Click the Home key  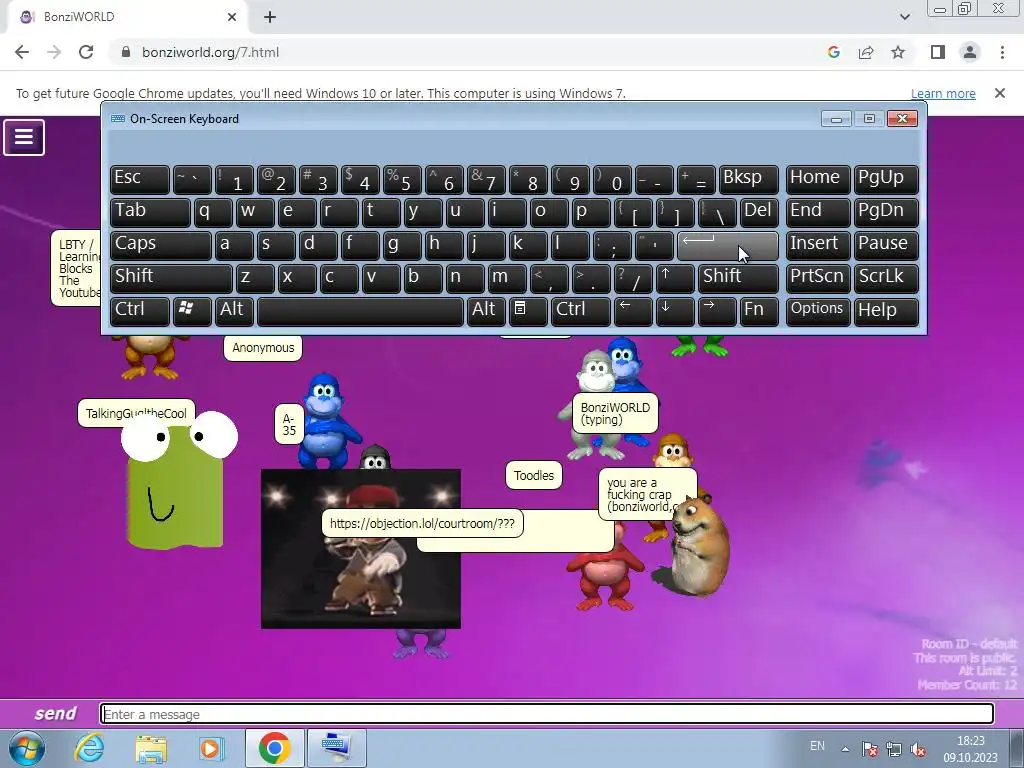(818, 178)
